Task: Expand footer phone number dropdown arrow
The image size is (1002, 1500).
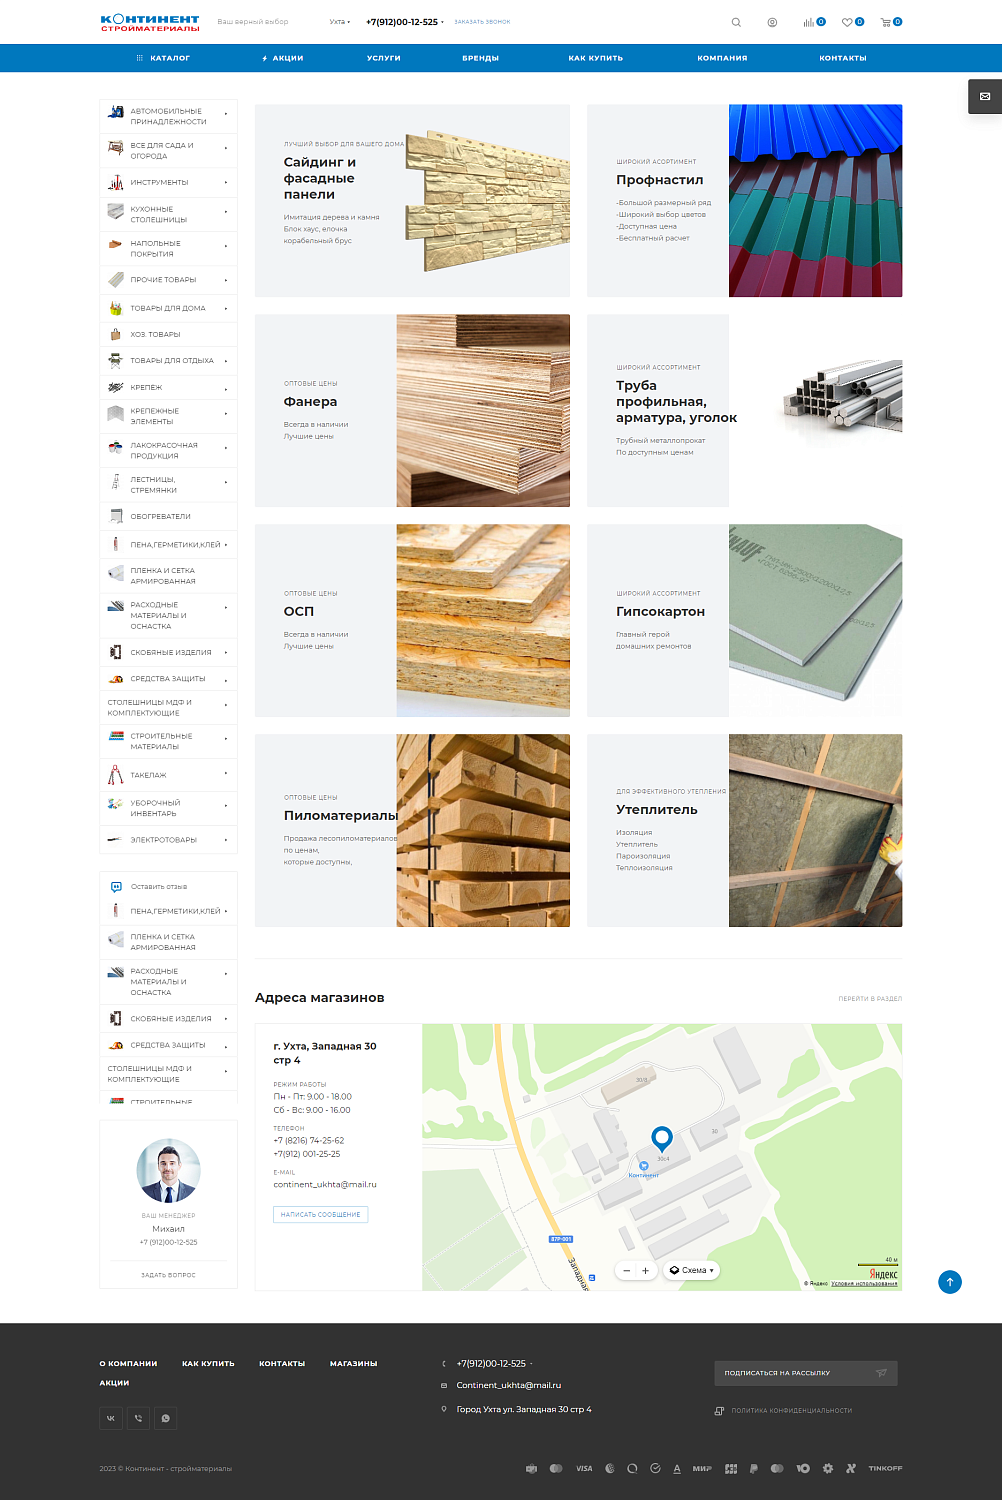Action: (531, 1364)
